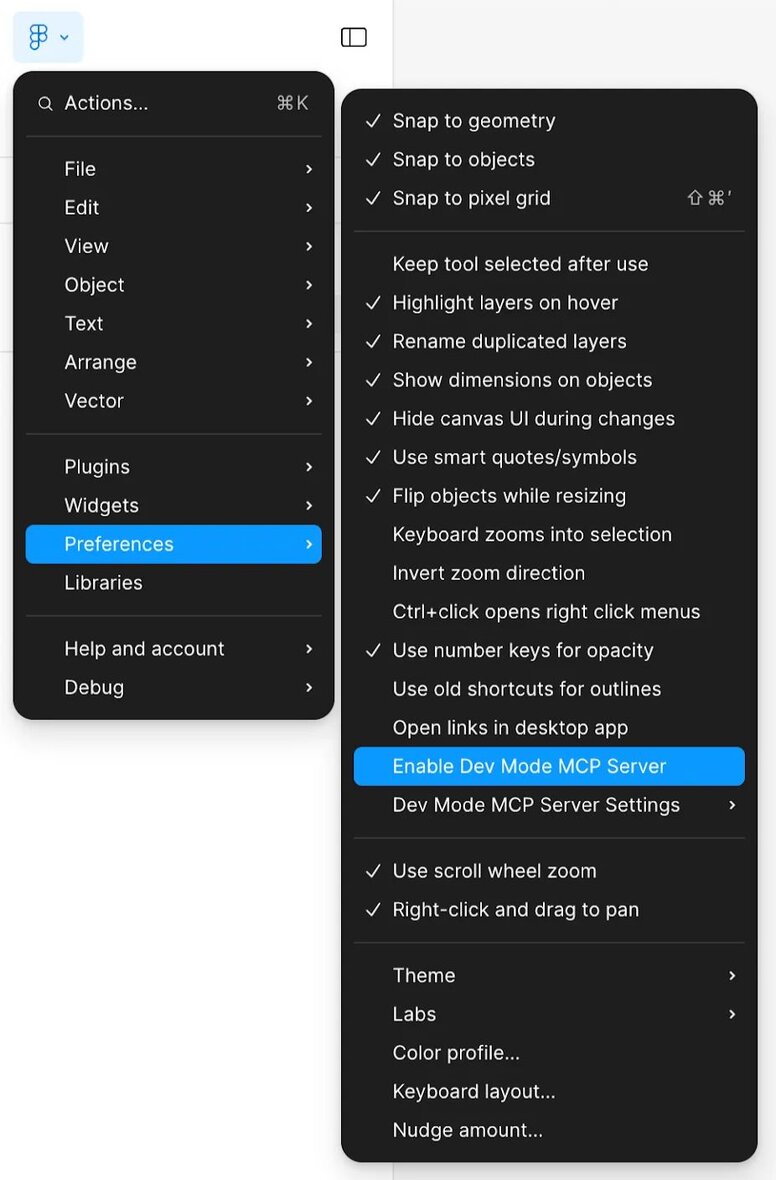776x1180 pixels.
Task: Open the chevron next to the Figma logo
Action: tap(62, 37)
